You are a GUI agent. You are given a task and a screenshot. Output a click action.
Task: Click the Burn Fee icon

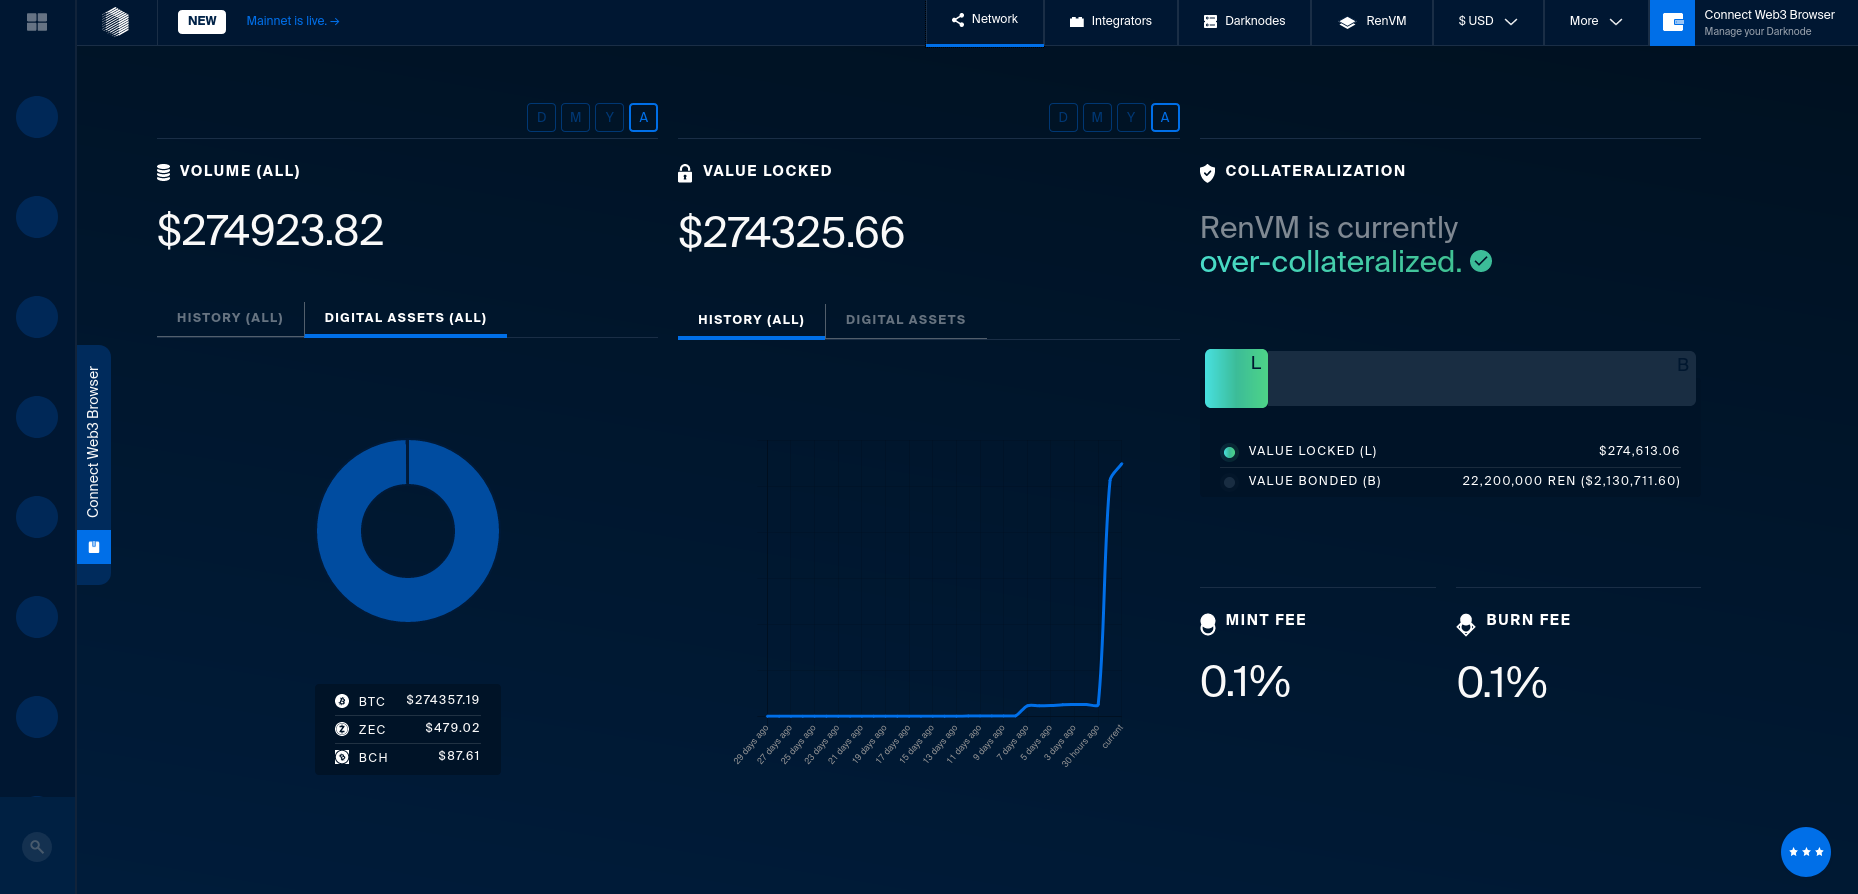tap(1466, 624)
